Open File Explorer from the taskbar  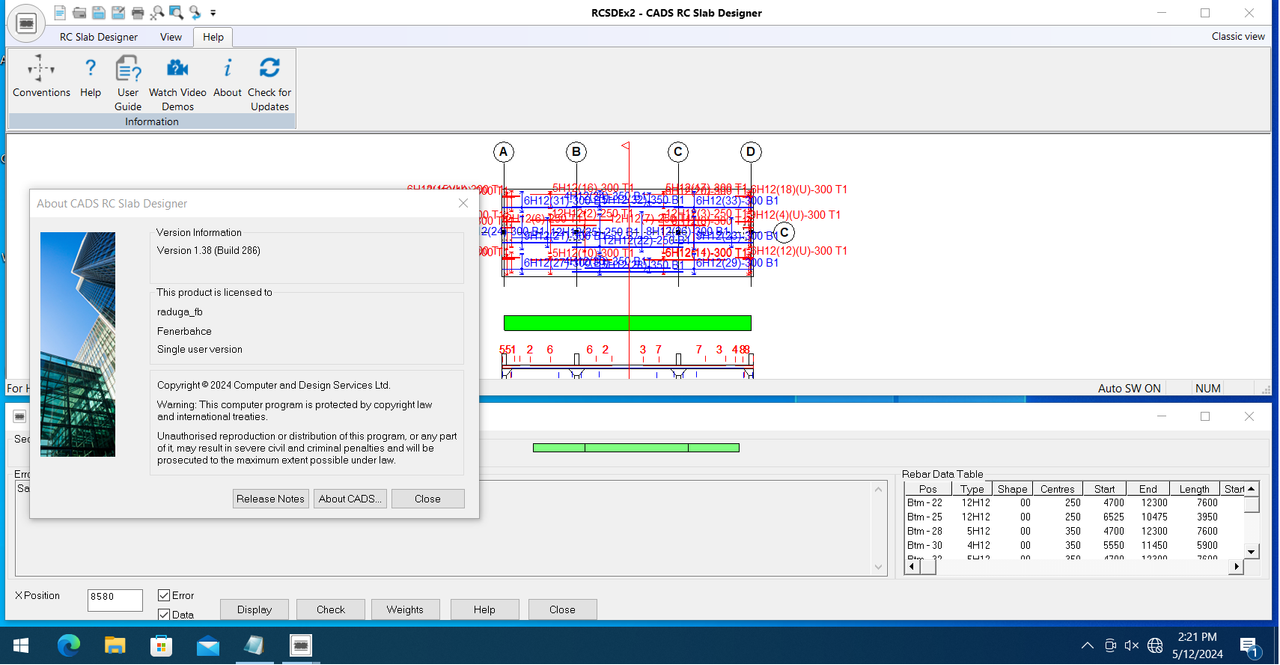(115, 645)
